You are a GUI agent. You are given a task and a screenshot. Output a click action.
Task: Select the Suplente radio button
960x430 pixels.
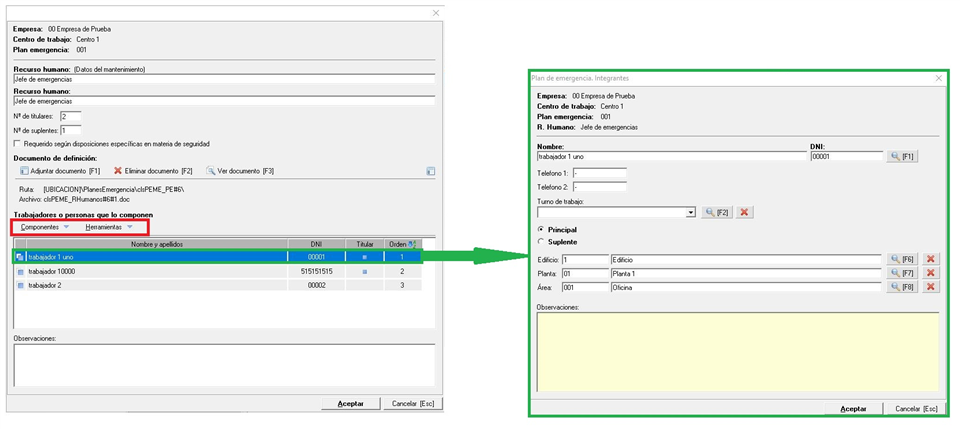coord(541,241)
